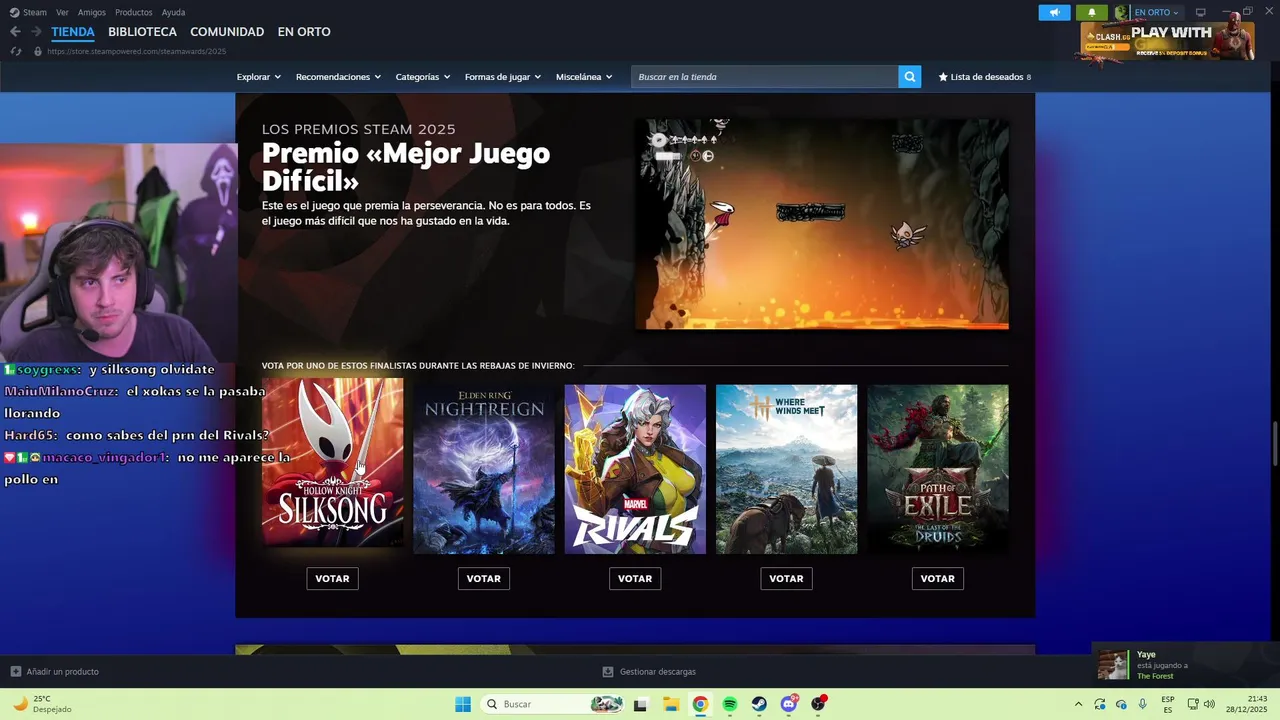This screenshot has width=1280, height=720.
Task: Click the blue search magnifier button
Action: coord(909,77)
